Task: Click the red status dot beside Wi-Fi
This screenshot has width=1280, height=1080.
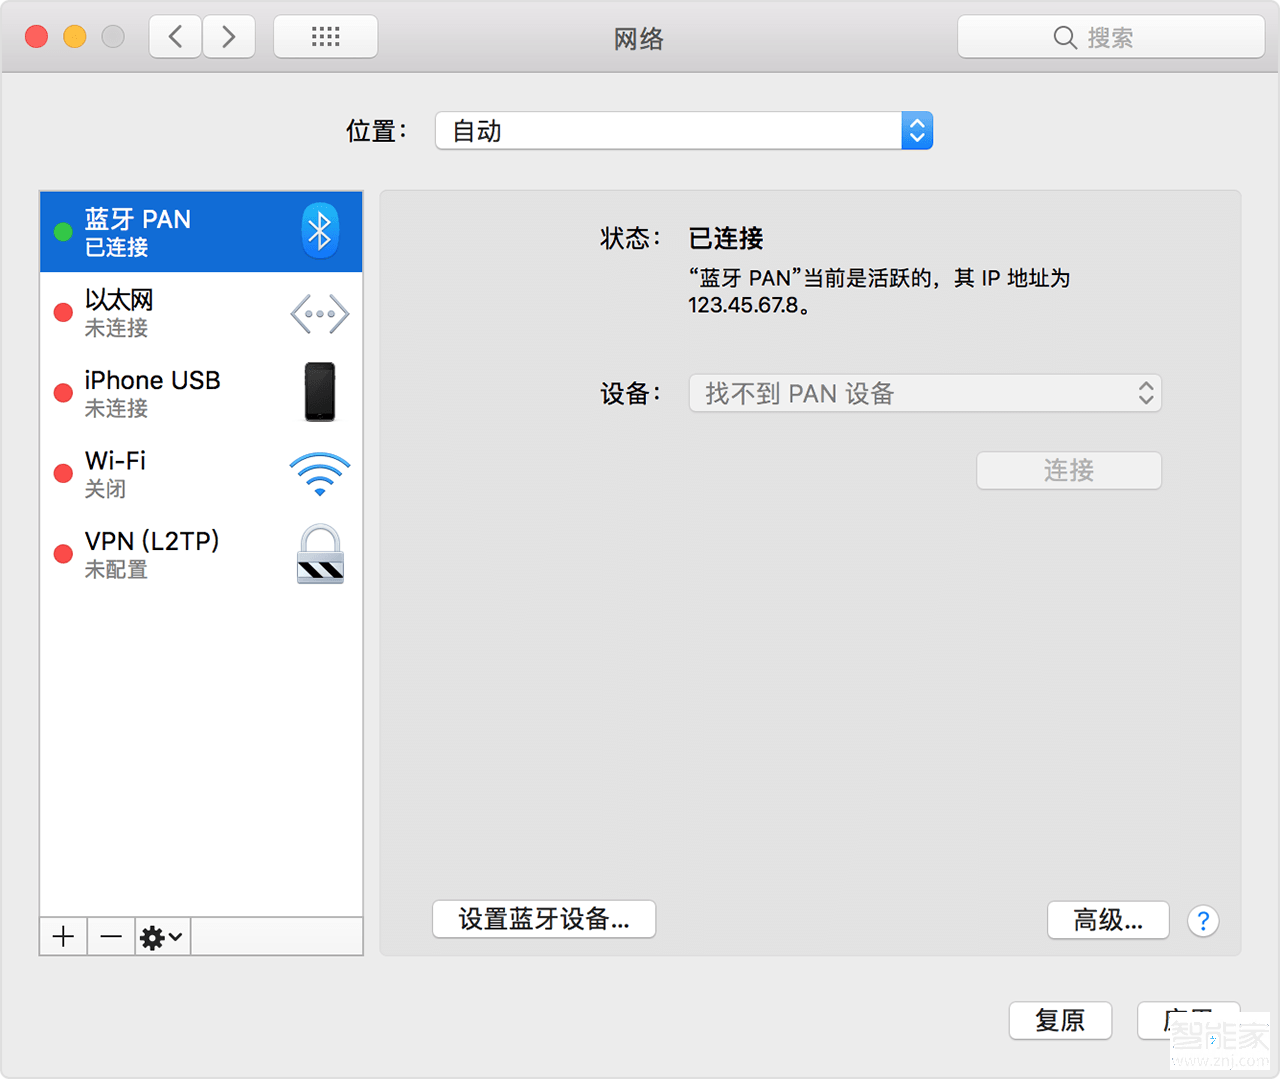Action: pyautogui.click(x=62, y=473)
